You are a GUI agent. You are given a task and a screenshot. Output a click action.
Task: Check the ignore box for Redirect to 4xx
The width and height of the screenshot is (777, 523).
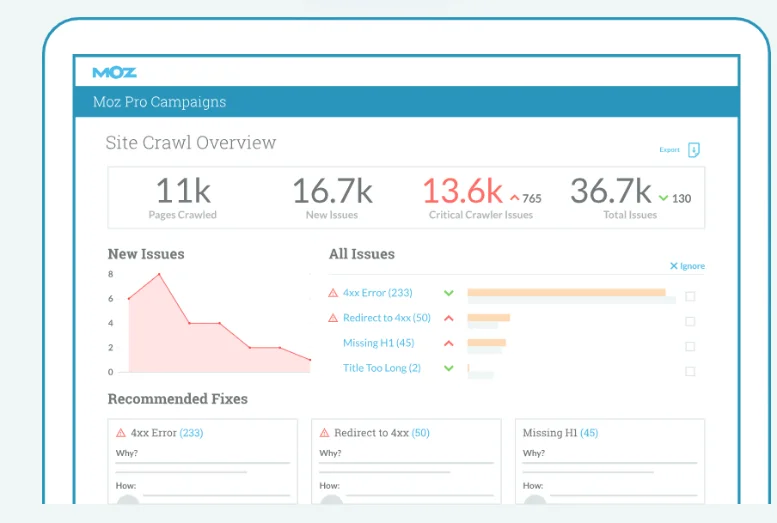(690, 321)
